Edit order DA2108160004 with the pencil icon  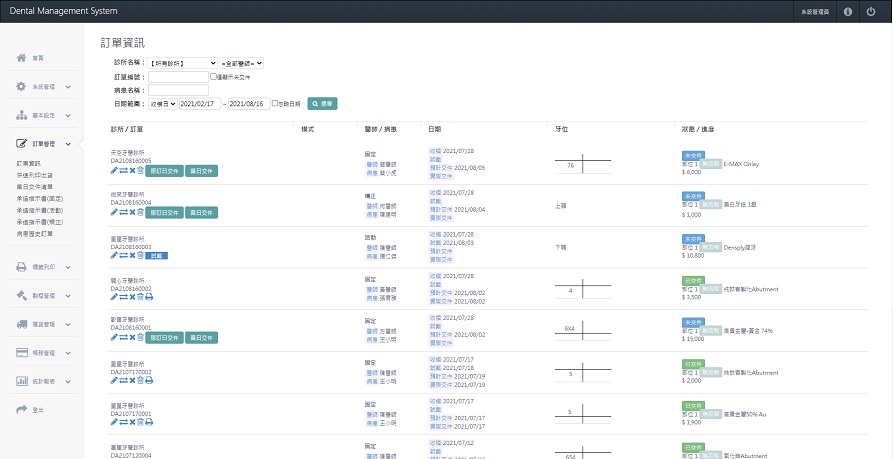pos(114,212)
